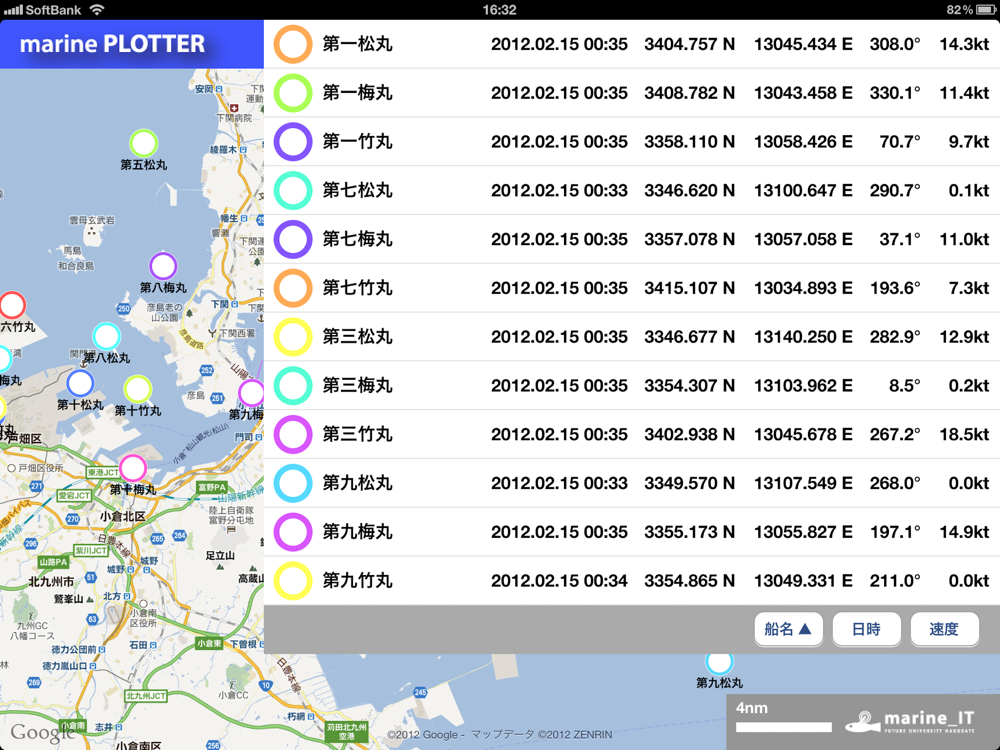This screenshot has height=750, width=1000.
Task: Tap the green circle icon for 第一梅丸
Action: (x=293, y=93)
